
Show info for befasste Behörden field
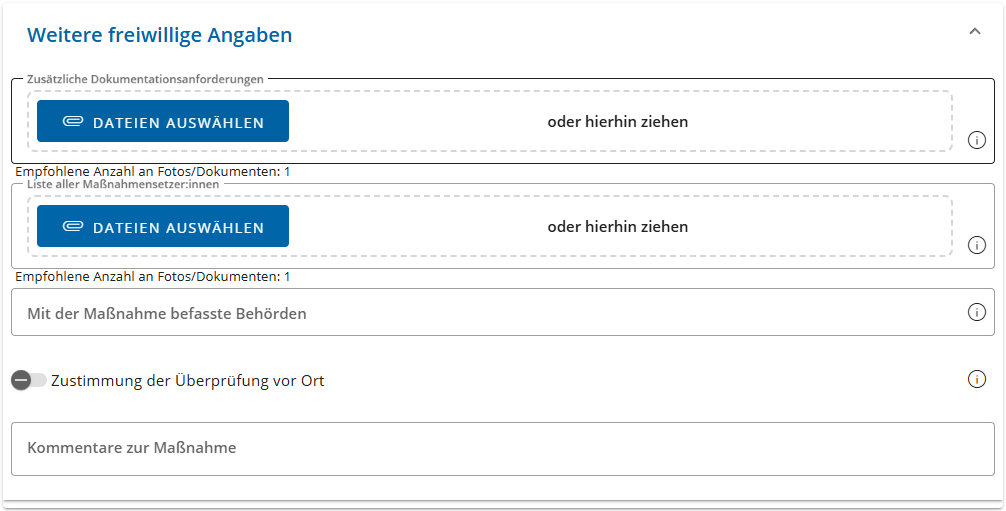coord(976,312)
